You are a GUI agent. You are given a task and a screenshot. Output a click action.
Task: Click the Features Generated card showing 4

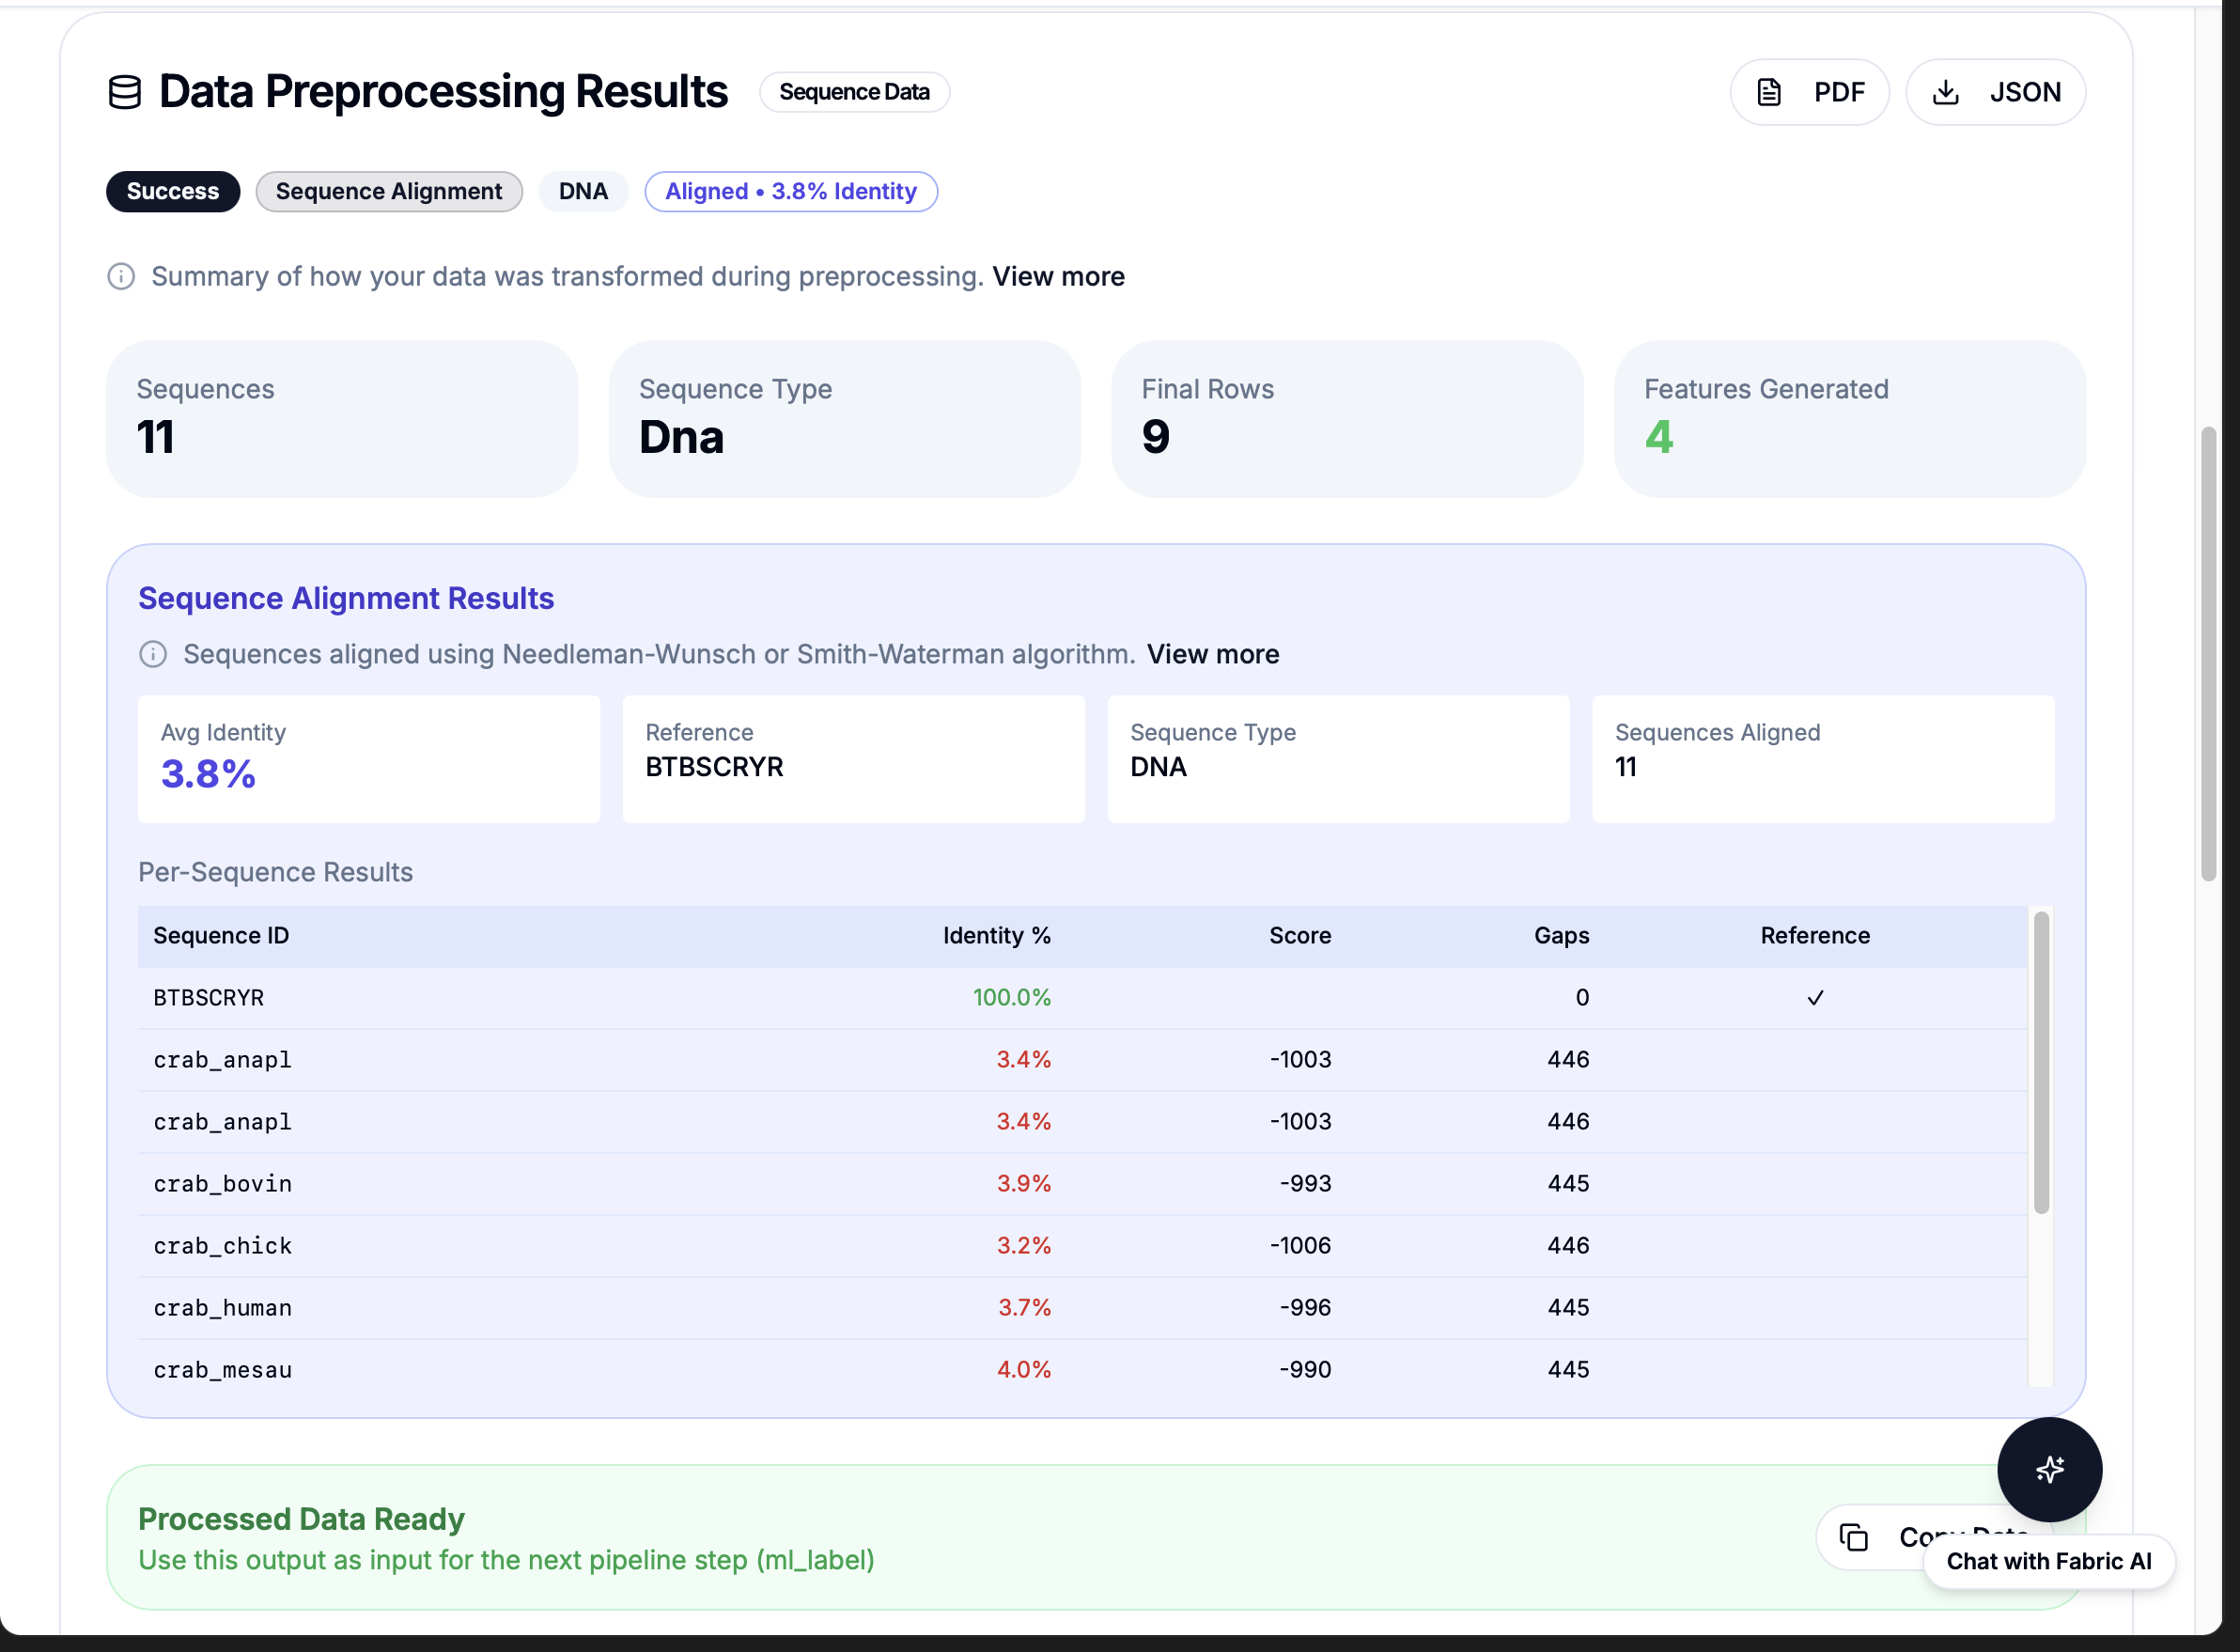(1849, 419)
